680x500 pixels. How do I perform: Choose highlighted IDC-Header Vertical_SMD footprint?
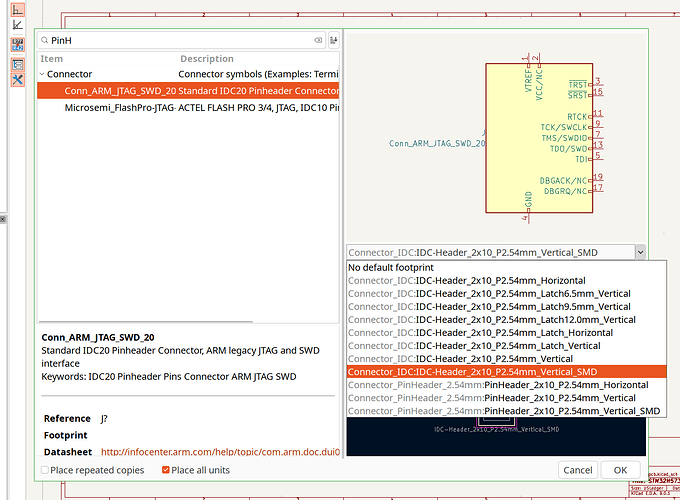[x=506, y=372]
